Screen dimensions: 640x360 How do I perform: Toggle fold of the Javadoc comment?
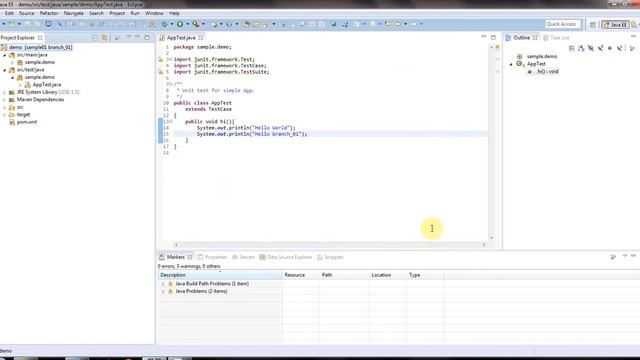pos(171,84)
